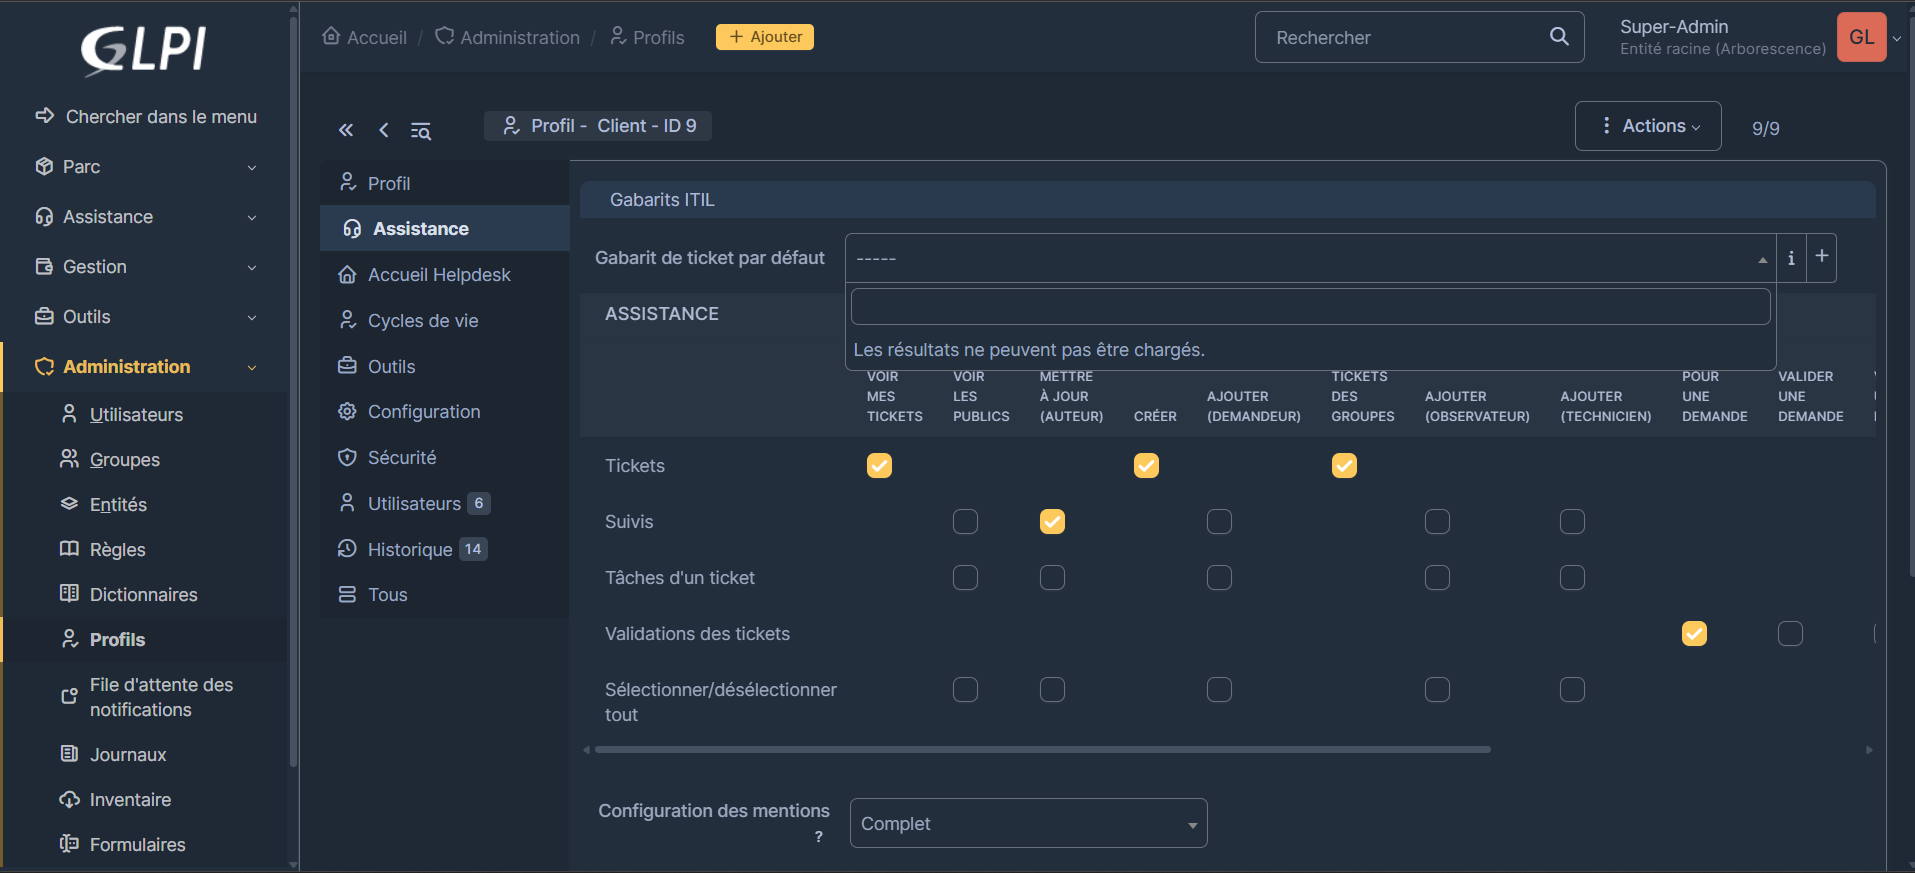Open the list search toggle icon
The image size is (1915, 873).
pos(421,131)
